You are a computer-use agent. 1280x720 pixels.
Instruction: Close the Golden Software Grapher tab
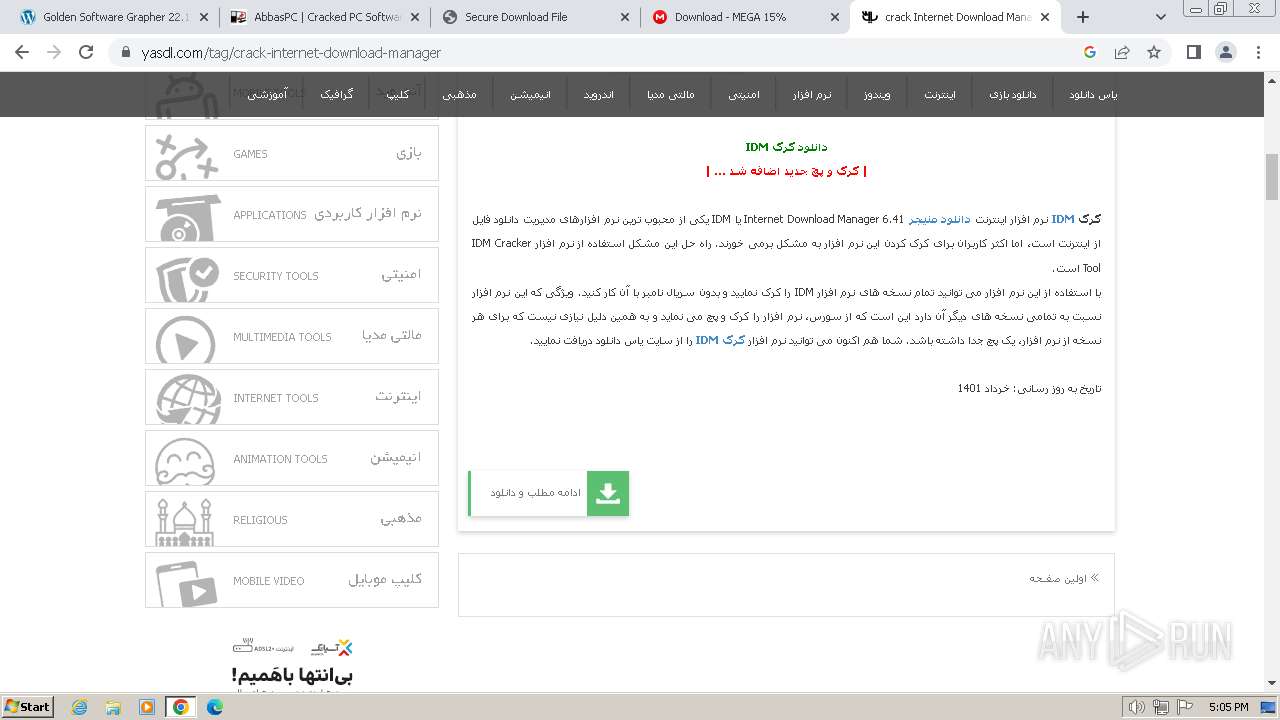204,17
